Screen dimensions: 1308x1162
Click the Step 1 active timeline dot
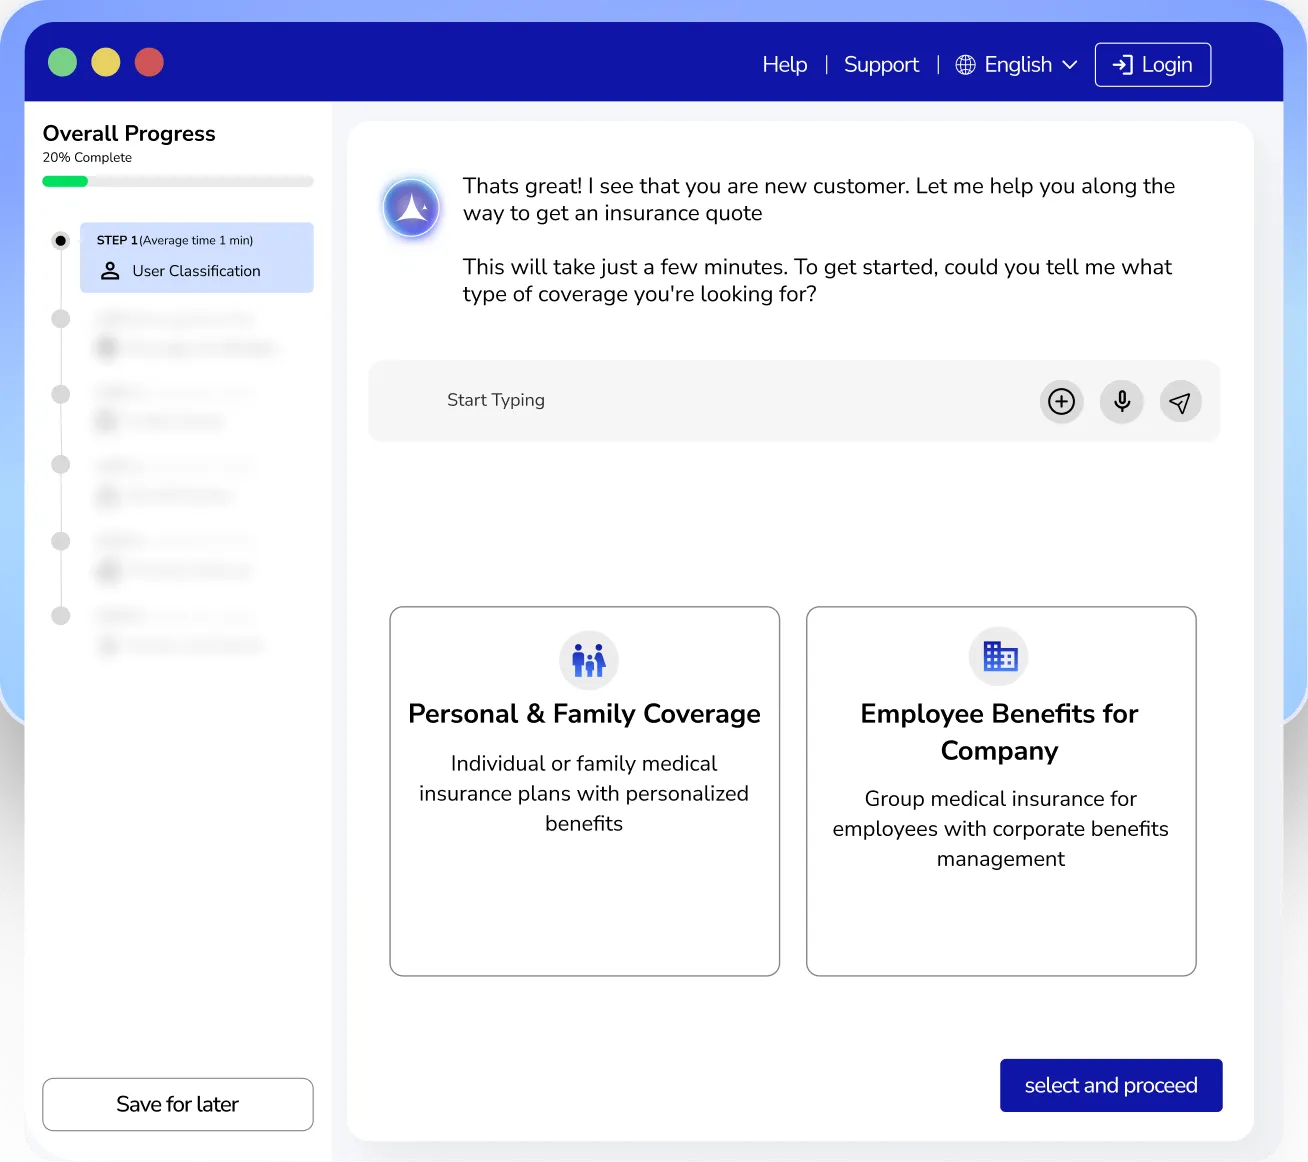[x=61, y=240]
